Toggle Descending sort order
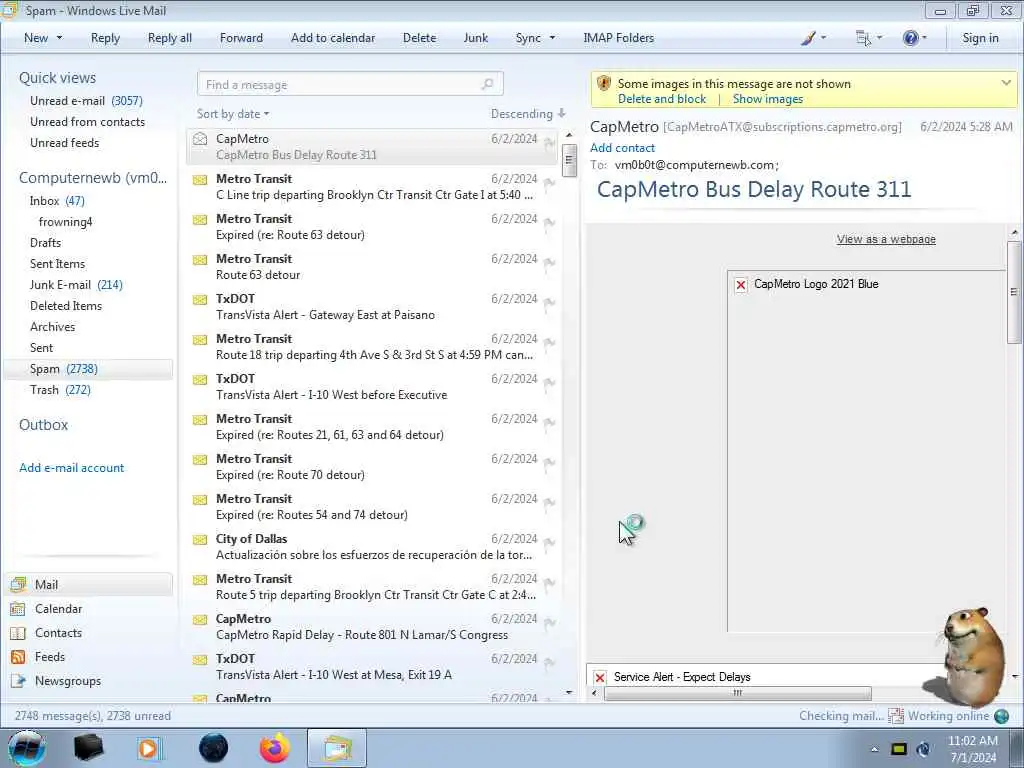This screenshot has width=1024, height=768. click(x=528, y=114)
